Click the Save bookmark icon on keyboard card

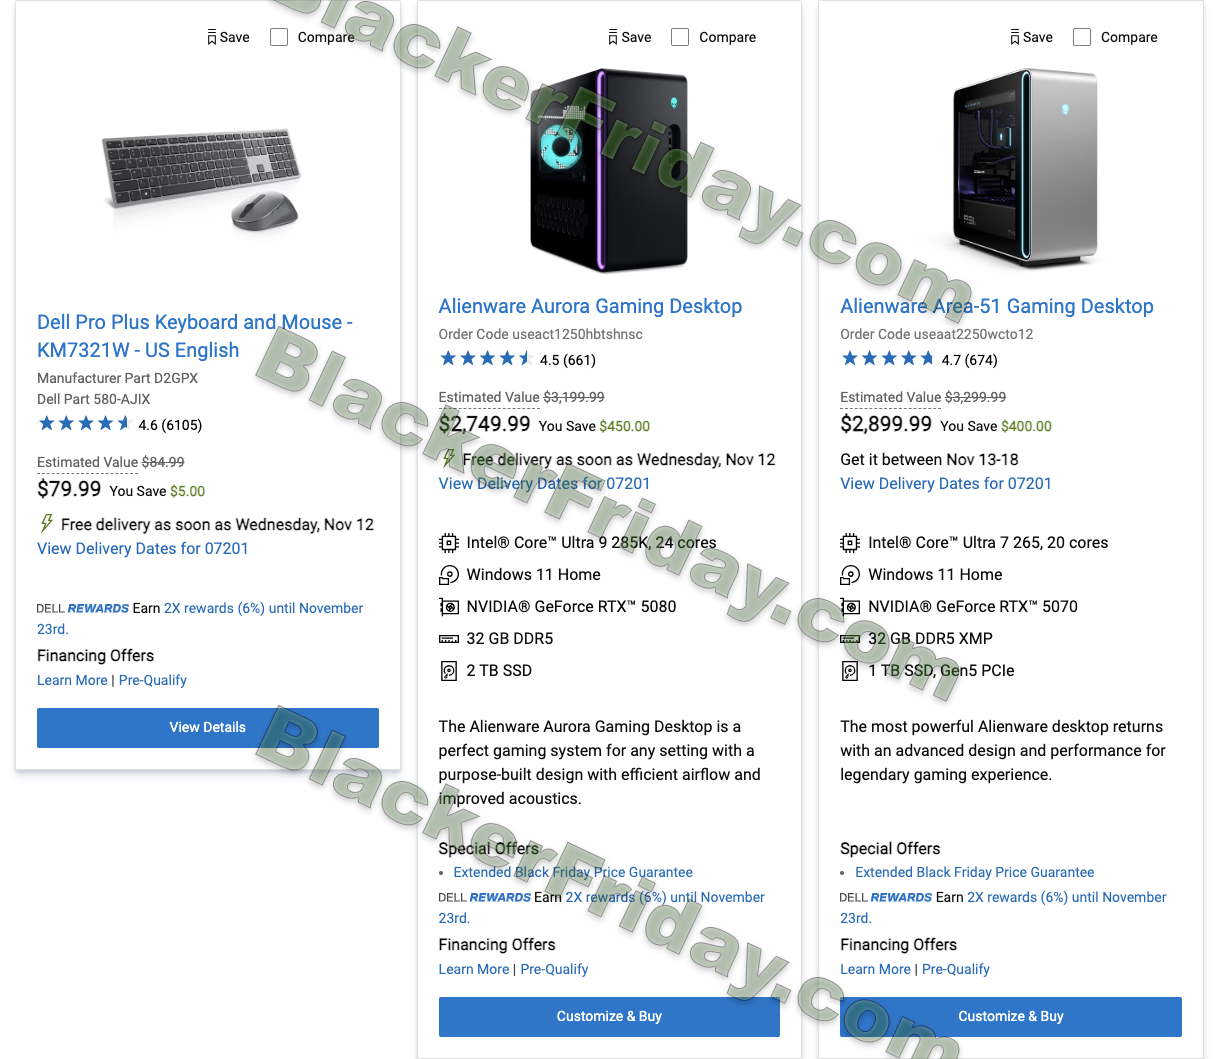tap(212, 38)
